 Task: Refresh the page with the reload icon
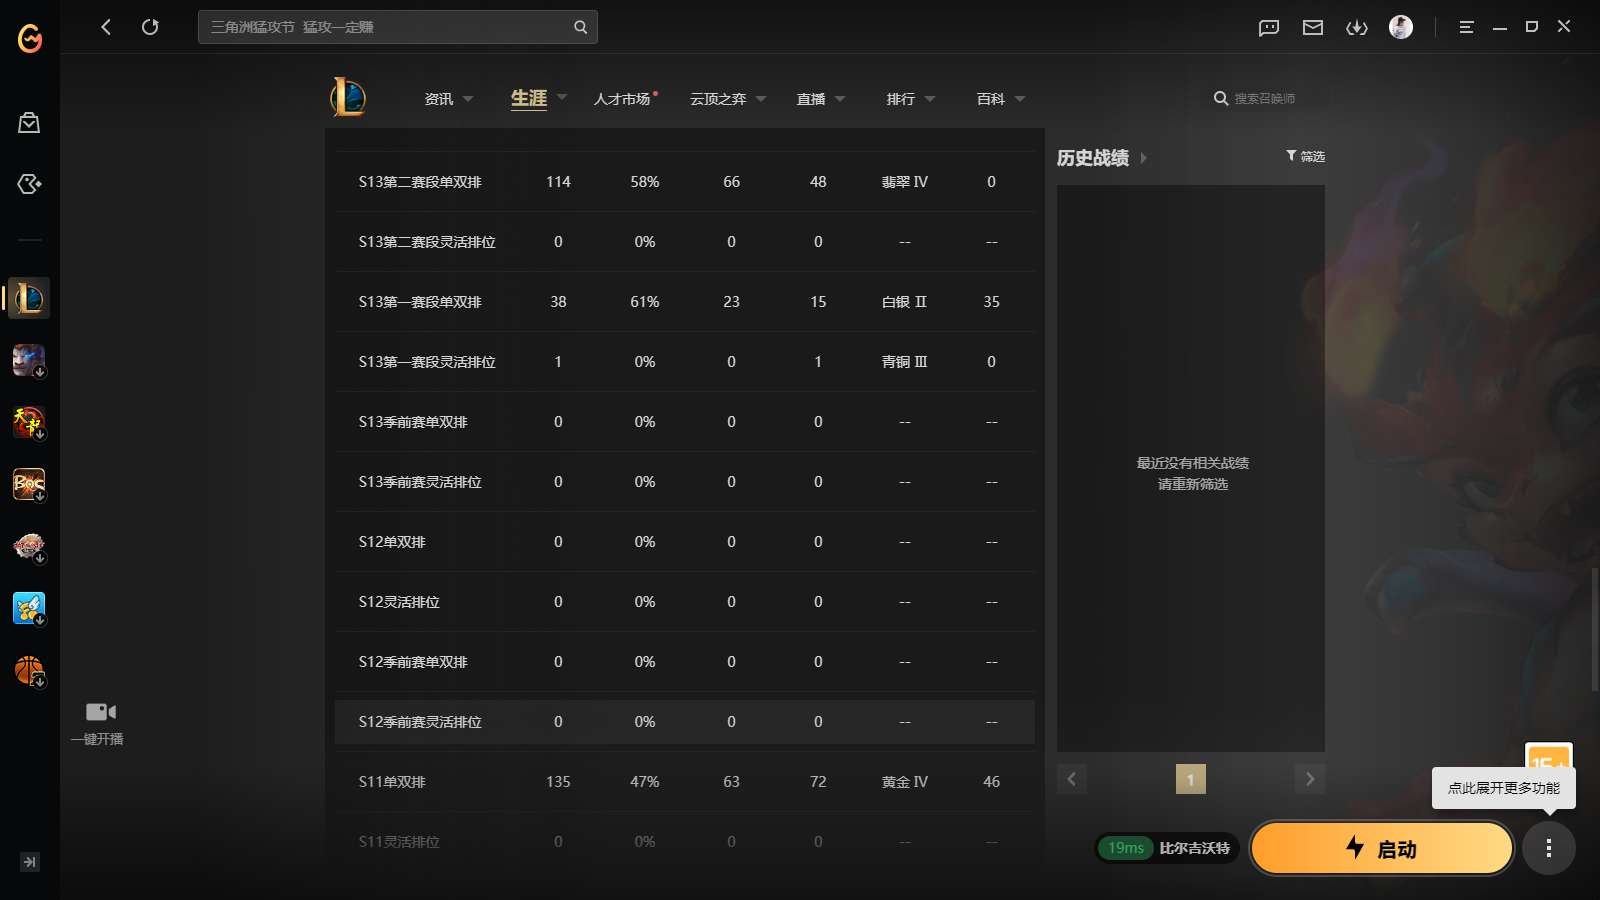tap(150, 27)
